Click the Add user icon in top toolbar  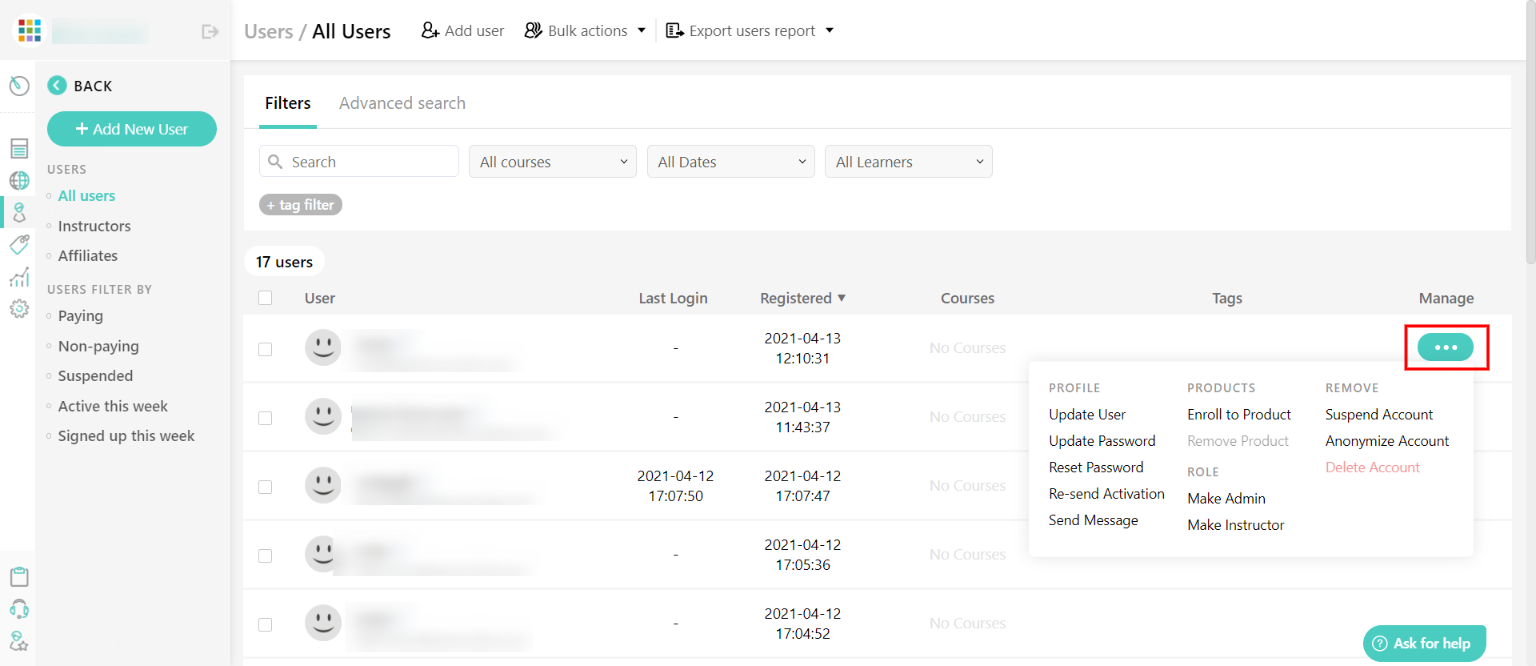(x=430, y=30)
